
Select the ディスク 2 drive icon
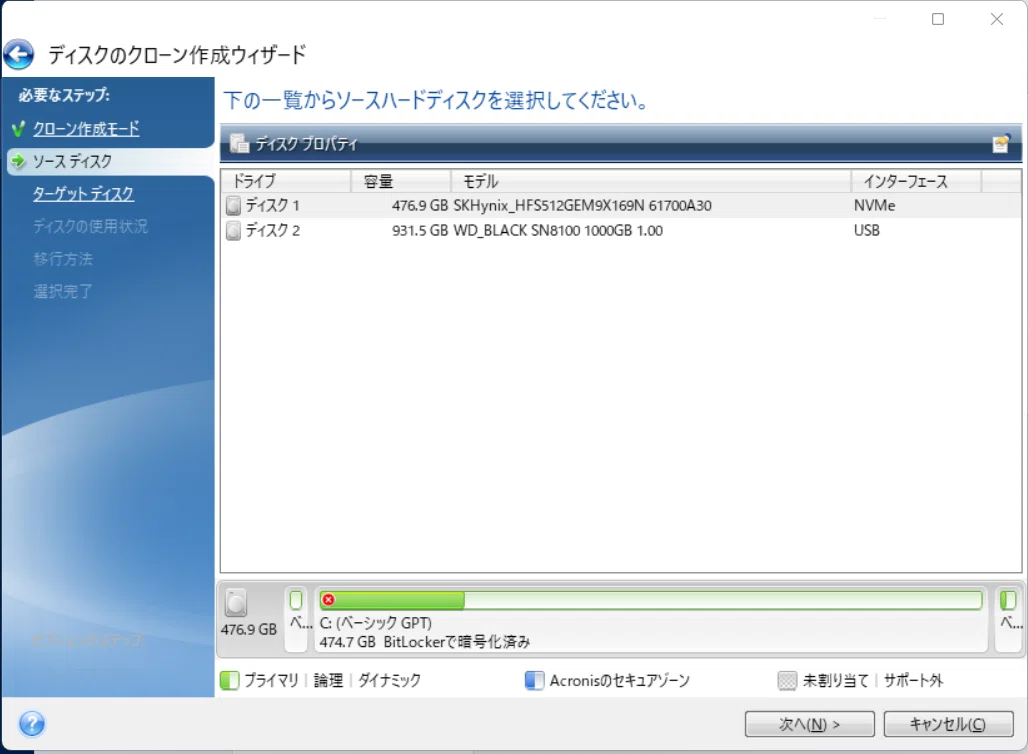pos(233,231)
